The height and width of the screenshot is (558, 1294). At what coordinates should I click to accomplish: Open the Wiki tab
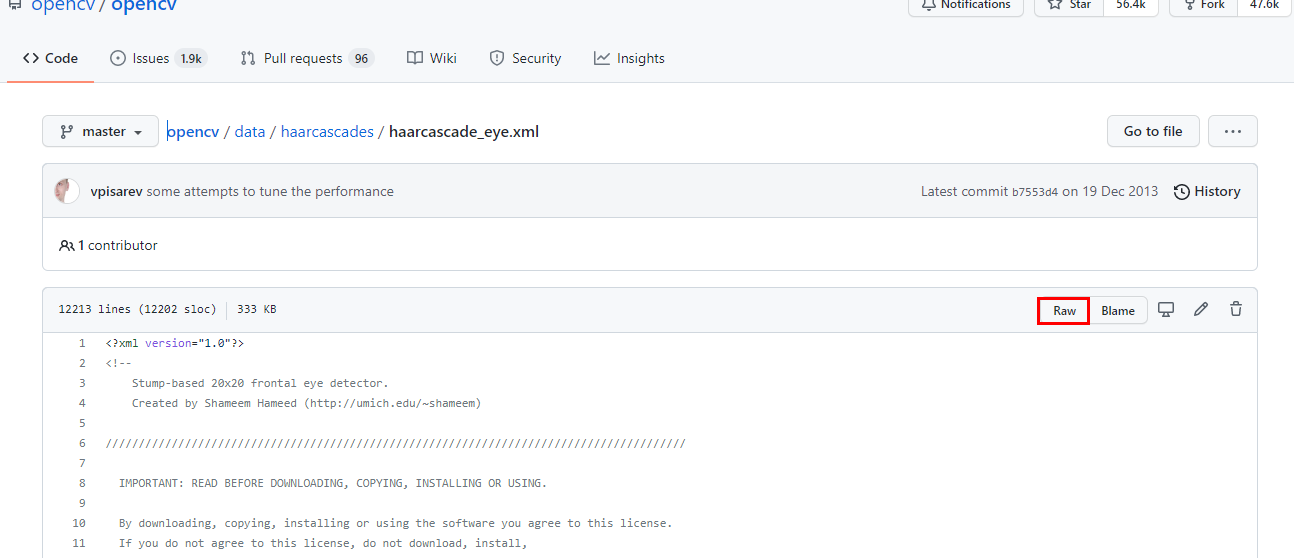pos(432,58)
